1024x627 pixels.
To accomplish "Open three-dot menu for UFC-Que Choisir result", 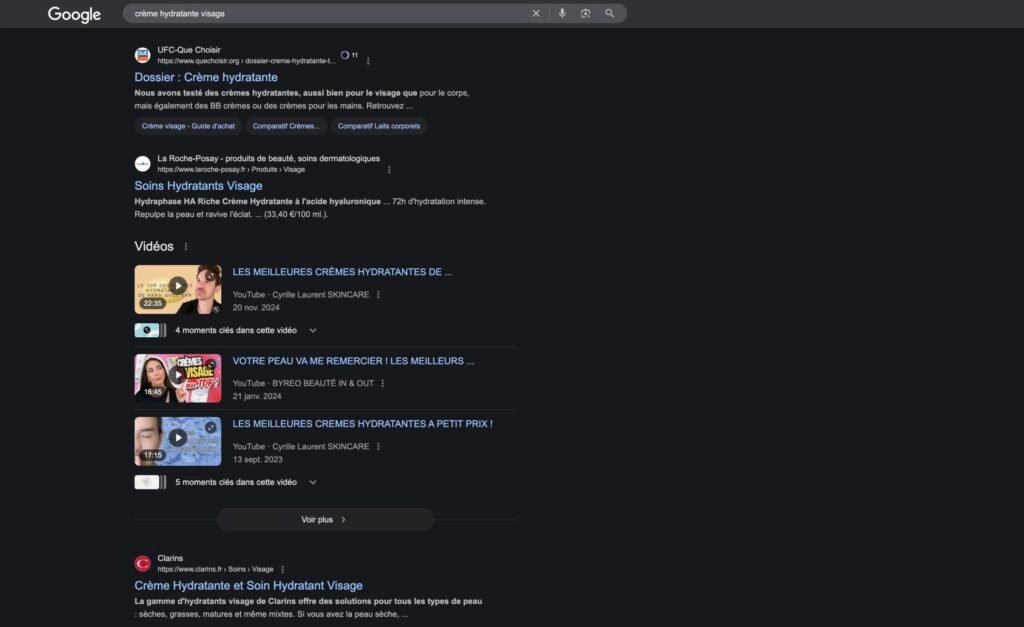I will point(368,61).
